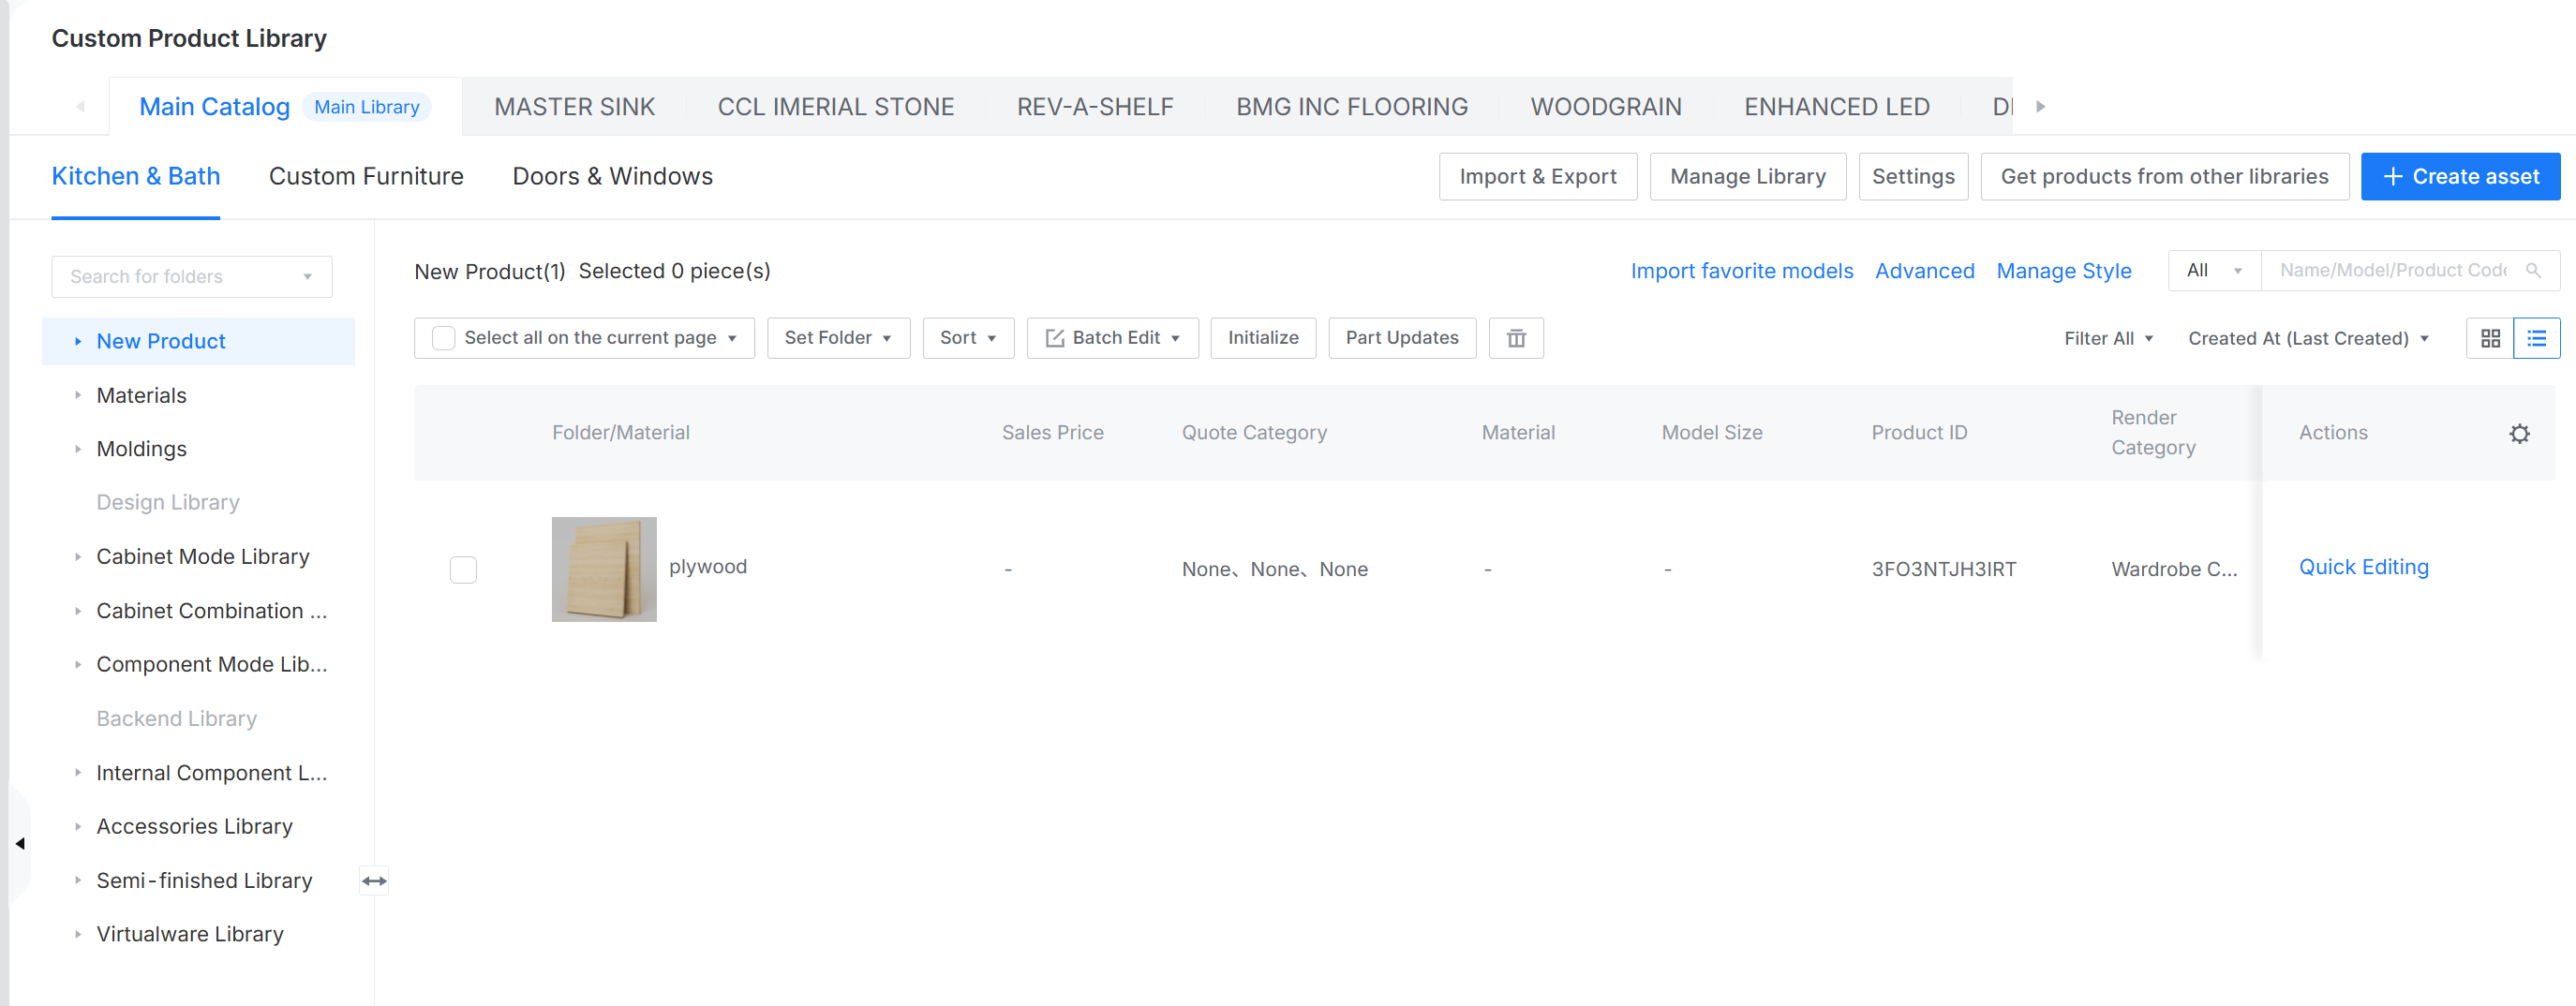Tick the plywood row checkbox
The width and height of the screenshot is (2576, 1006).
[463, 569]
